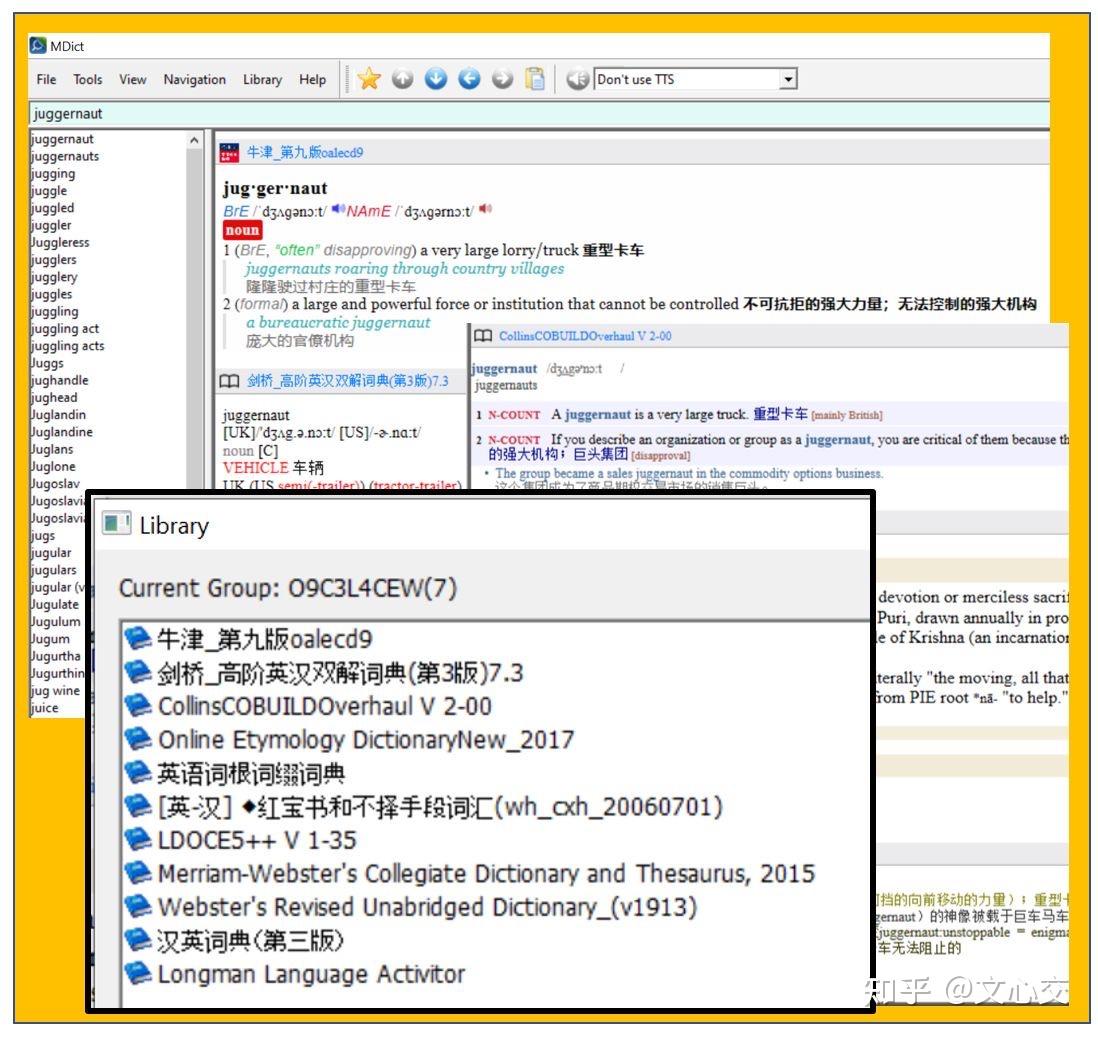This screenshot has width=1098, height=1037.
Task: Select juggernauts in the word list
Action: click(65, 156)
